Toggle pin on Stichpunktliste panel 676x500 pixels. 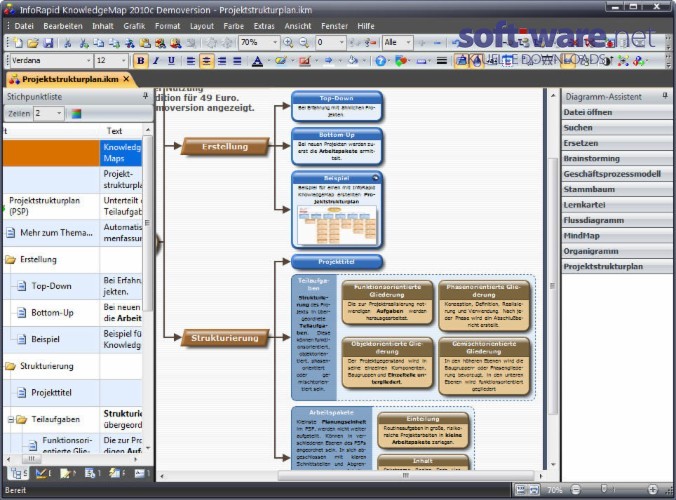pos(146,96)
